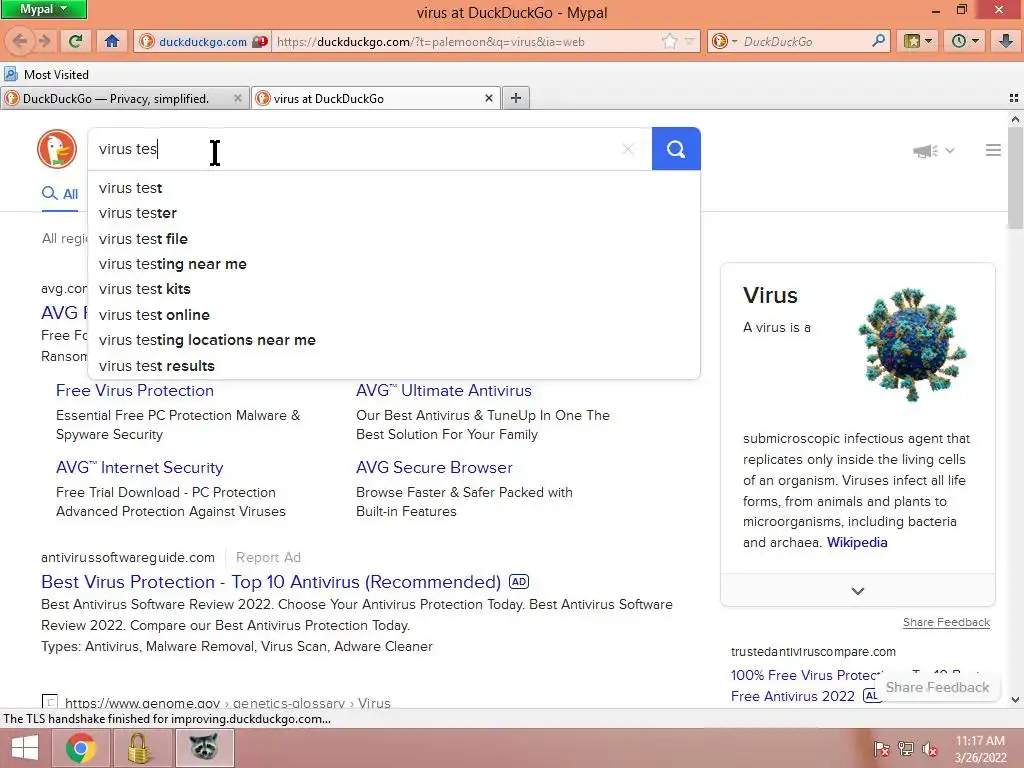Screen dimensions: 1024x768
Task: Bookmark this page with the star icon
Action: click(x=669, y=42)
